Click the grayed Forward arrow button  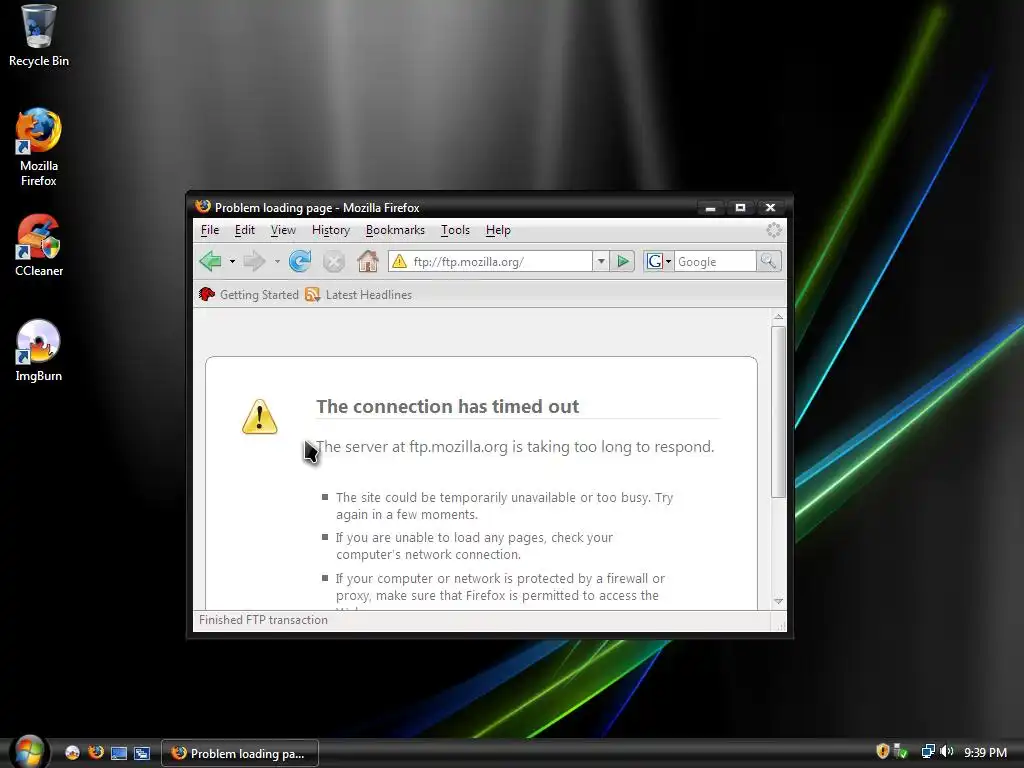pyautogui.click(x=254, y=261)
